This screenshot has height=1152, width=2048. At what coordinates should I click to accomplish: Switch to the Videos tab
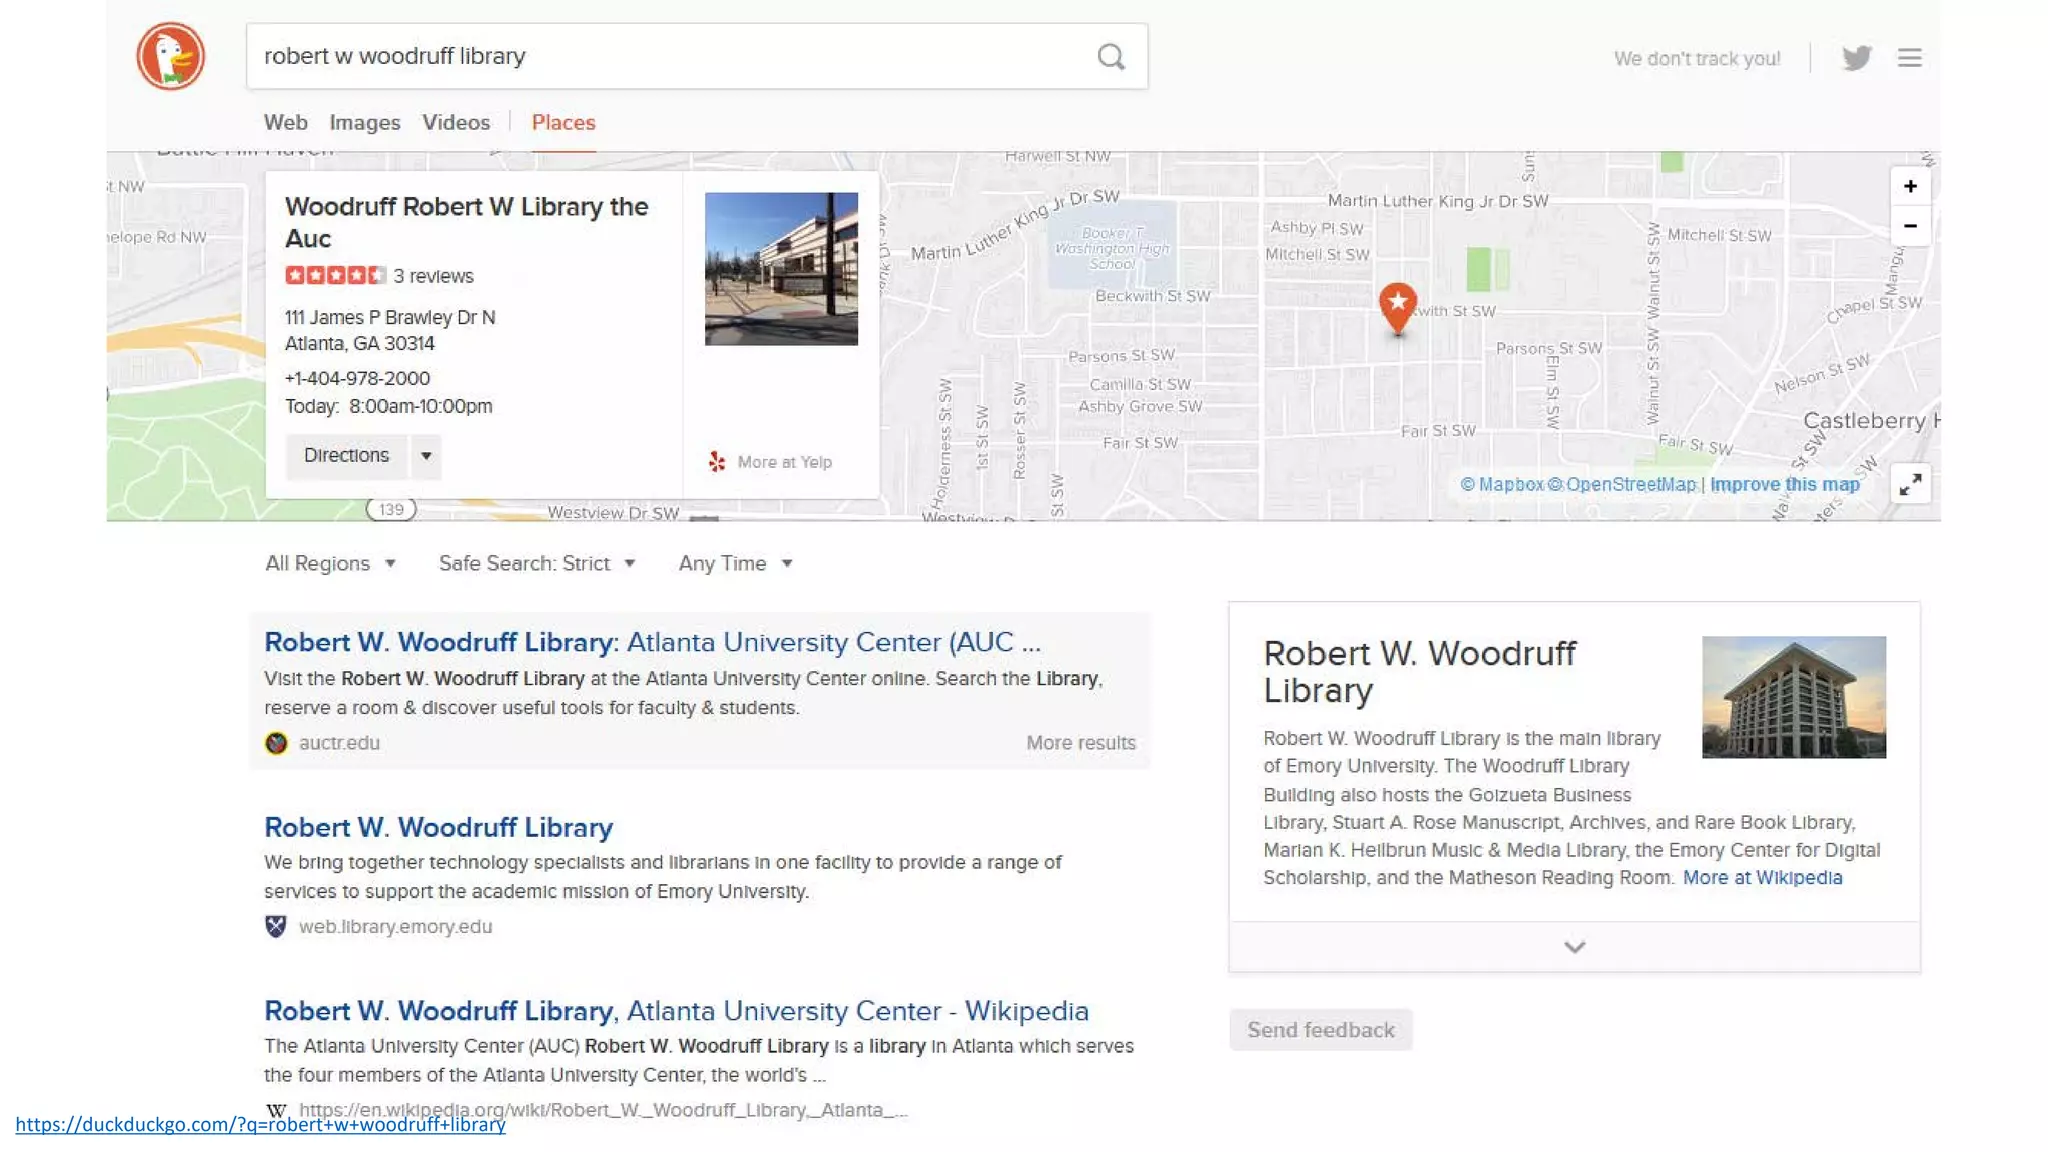coord(456,123)
